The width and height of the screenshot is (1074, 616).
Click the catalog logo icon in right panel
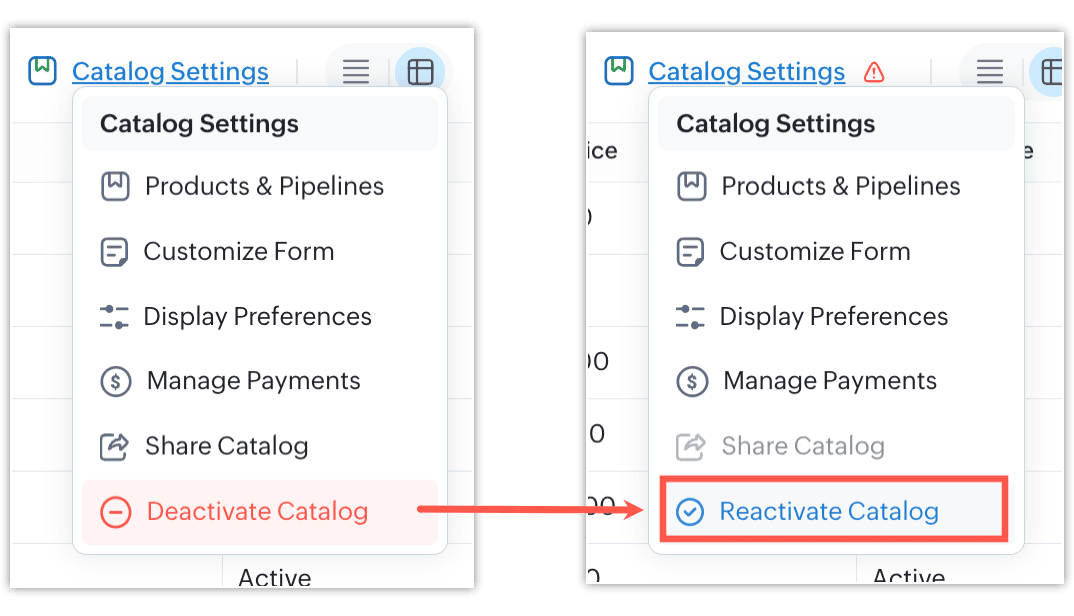tap(618, 71)
